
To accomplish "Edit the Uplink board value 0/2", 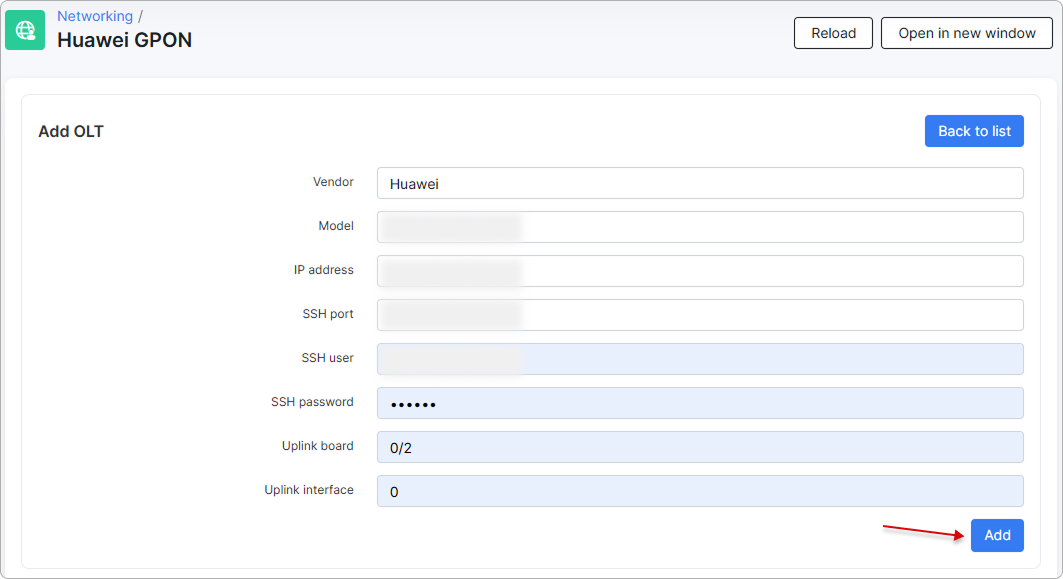I will (700, 446).
